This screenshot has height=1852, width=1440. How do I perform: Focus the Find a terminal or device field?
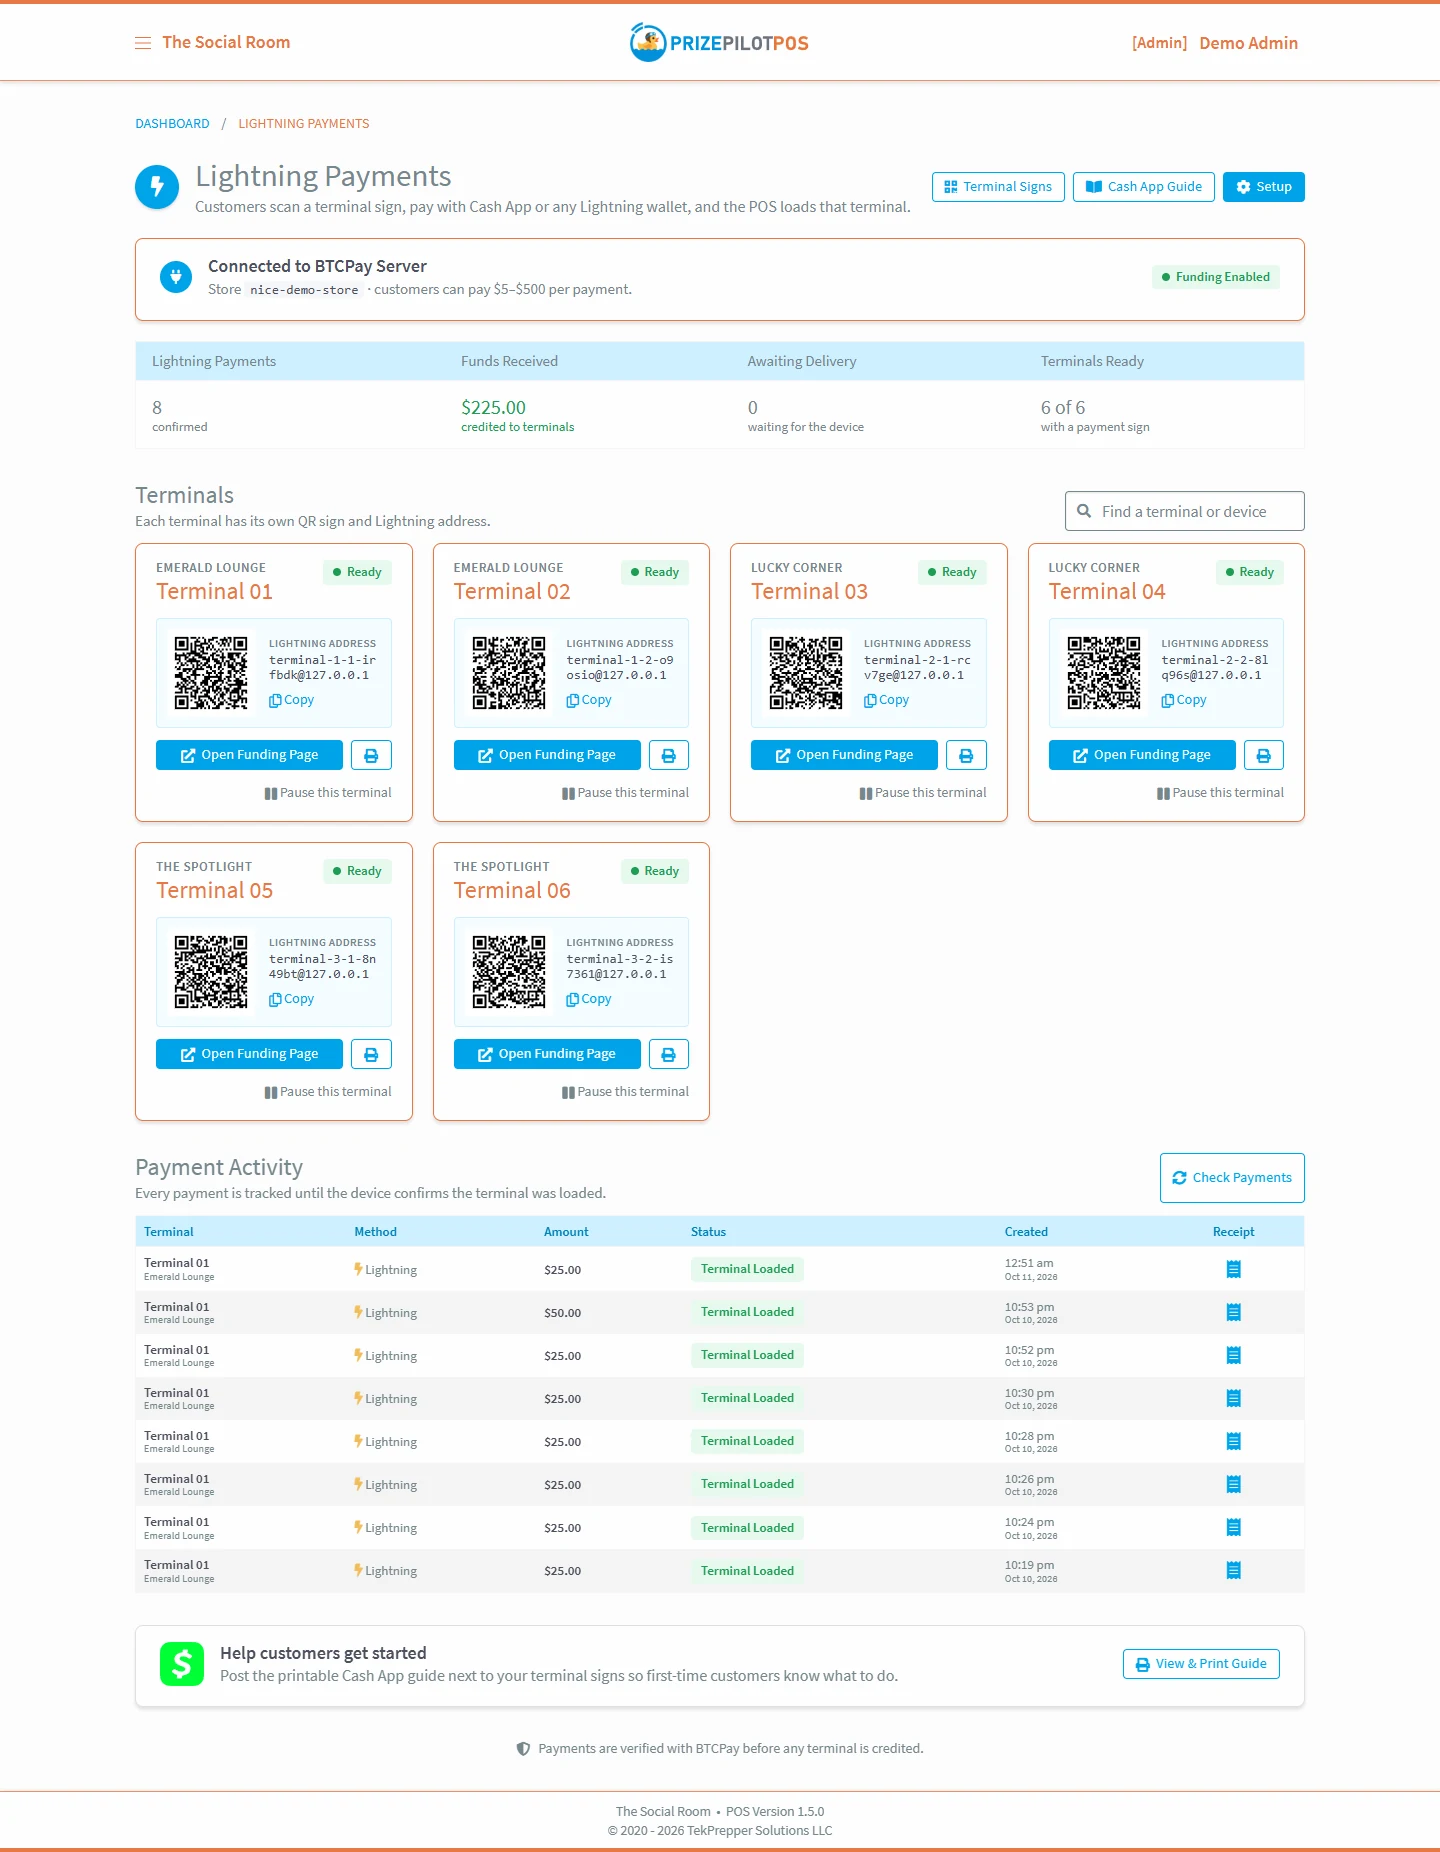pyautogui.click(x=1185, y=511)
